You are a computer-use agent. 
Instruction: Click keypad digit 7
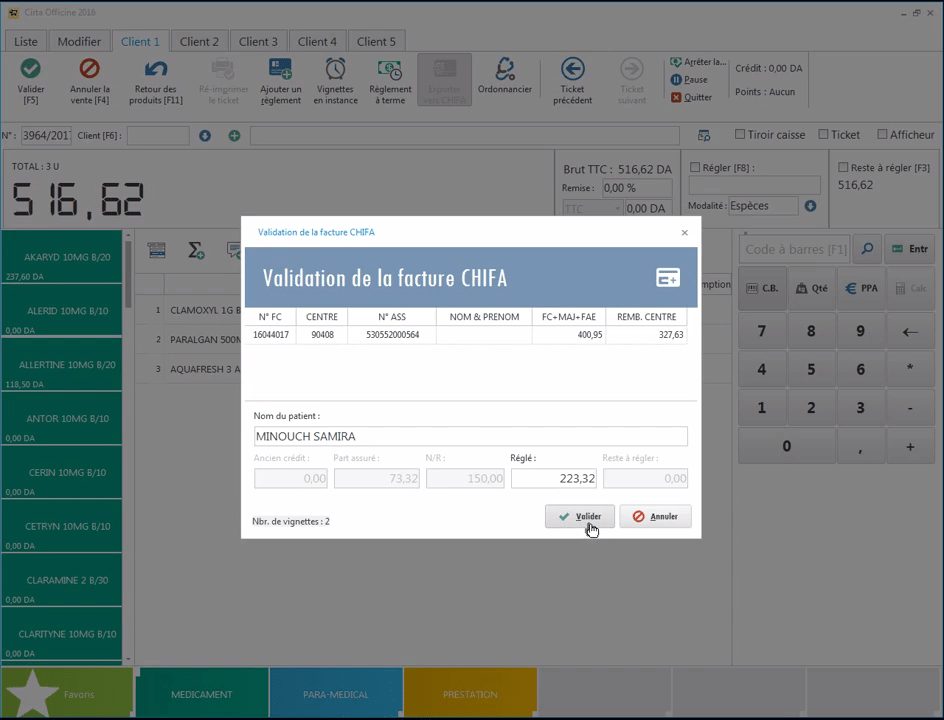pyautogui.click(x=762, y=332)
